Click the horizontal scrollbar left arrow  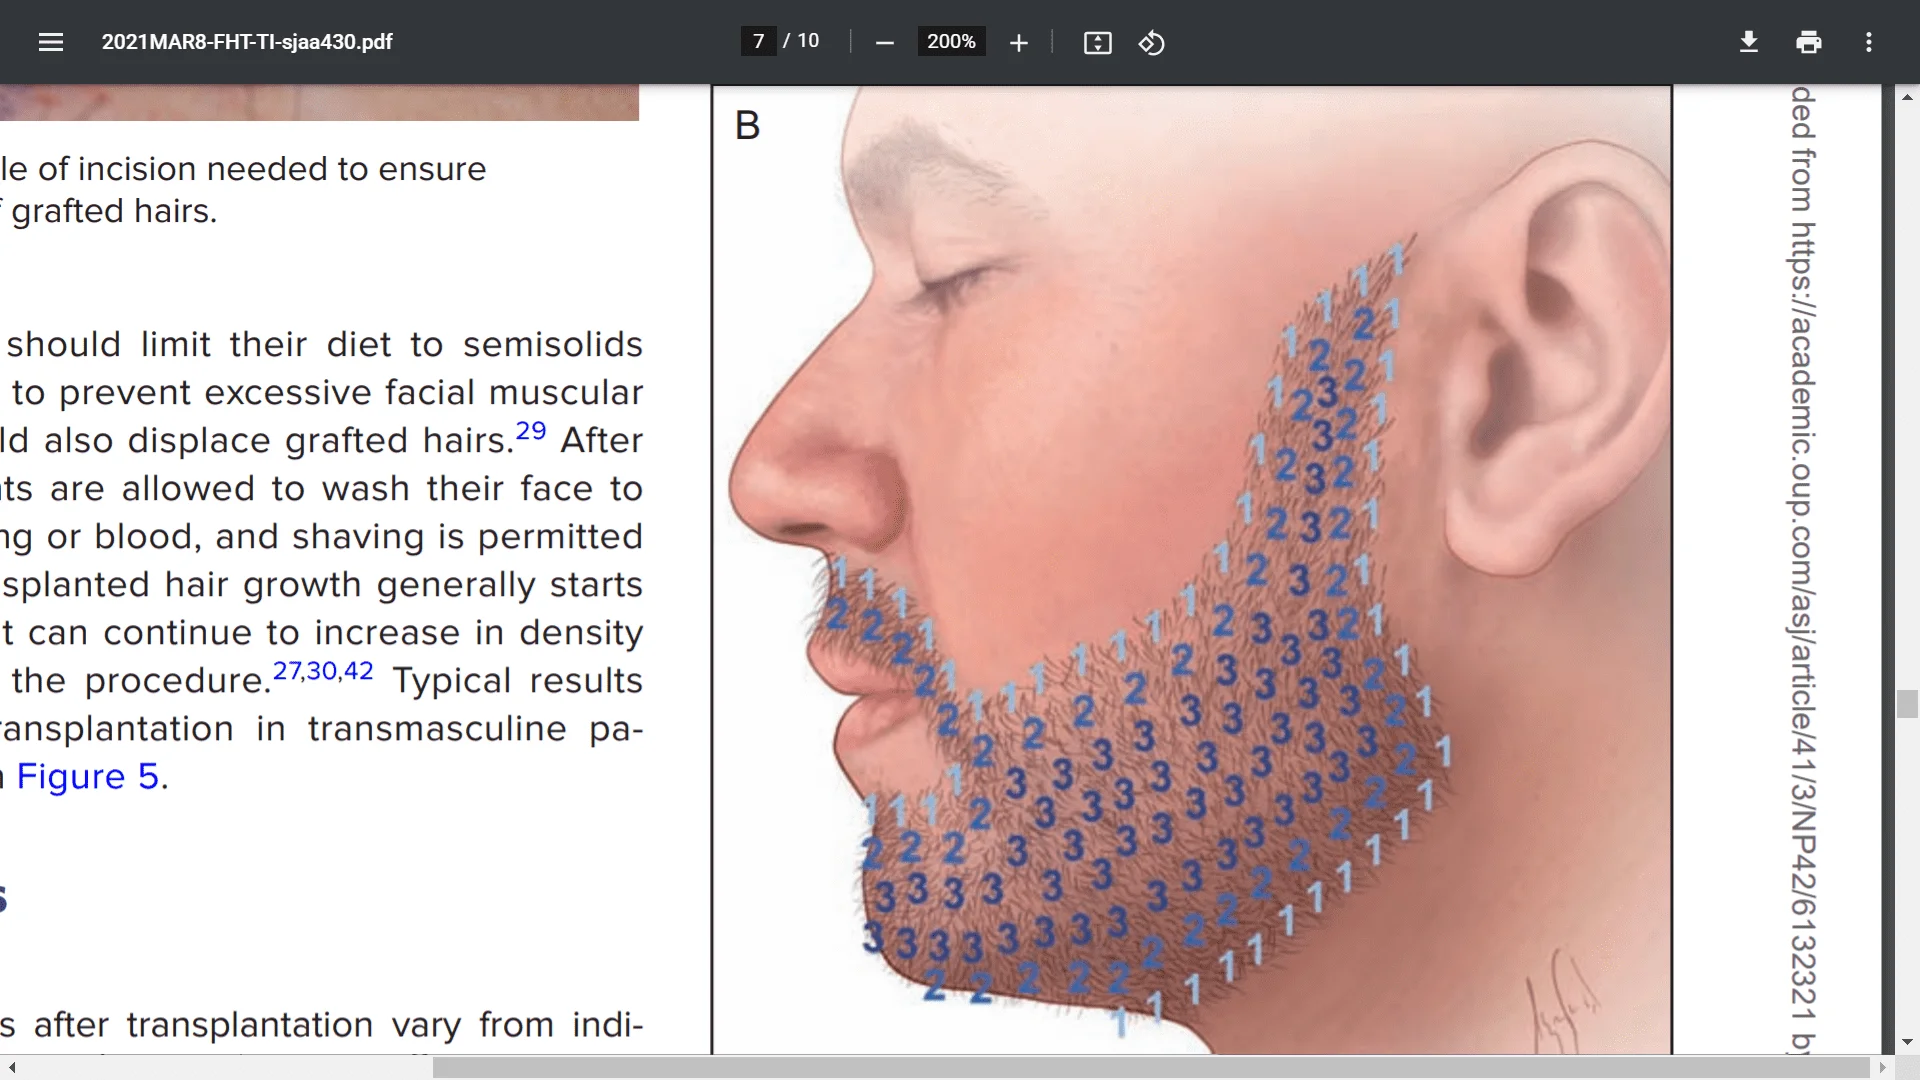(11, 1068)
